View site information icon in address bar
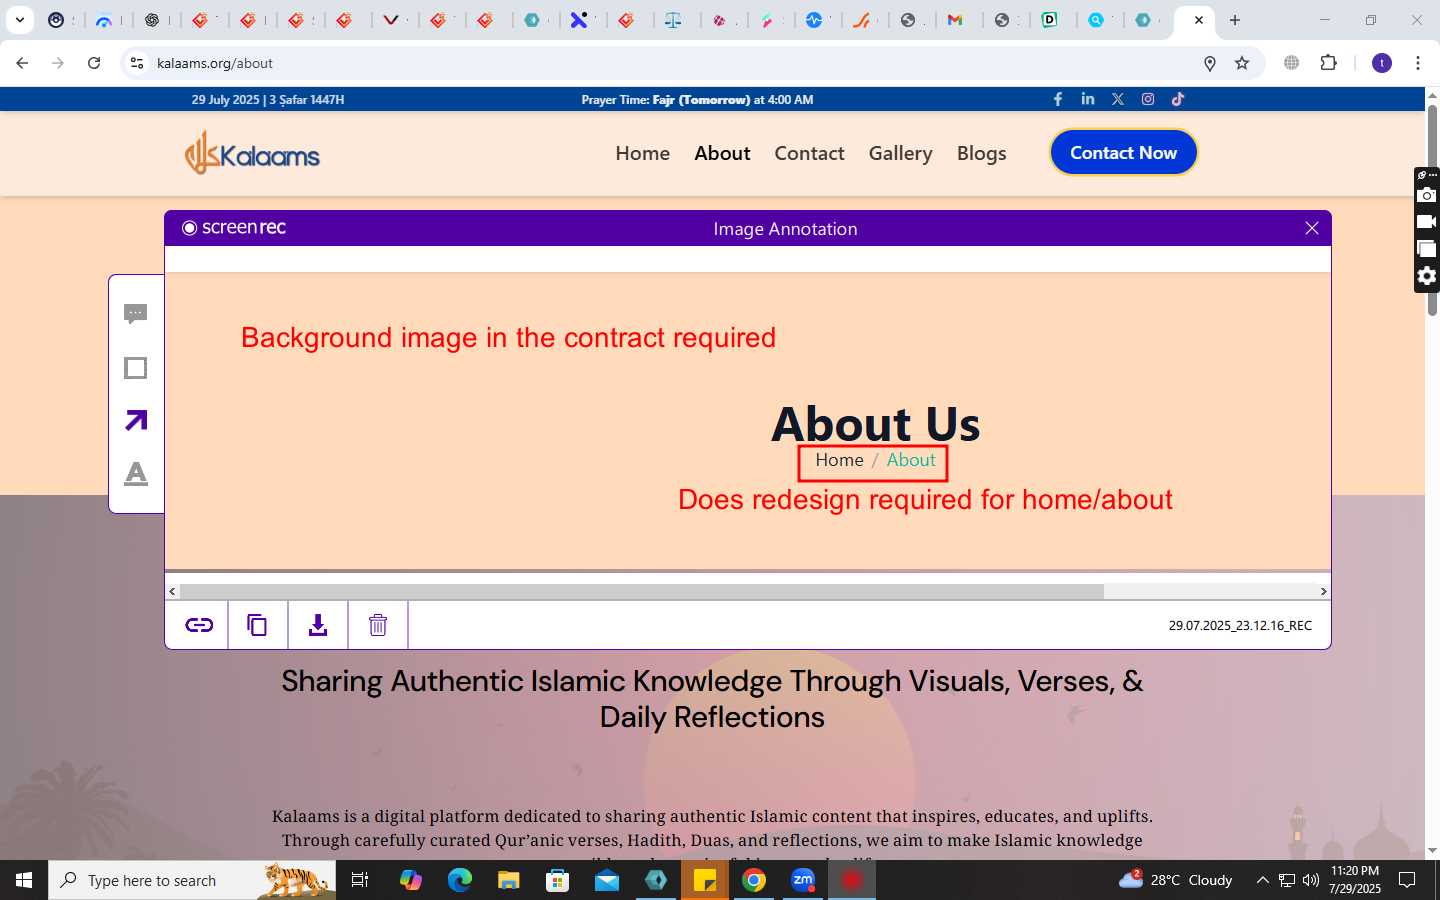1440x900 pixels. (x=137, y=63)
